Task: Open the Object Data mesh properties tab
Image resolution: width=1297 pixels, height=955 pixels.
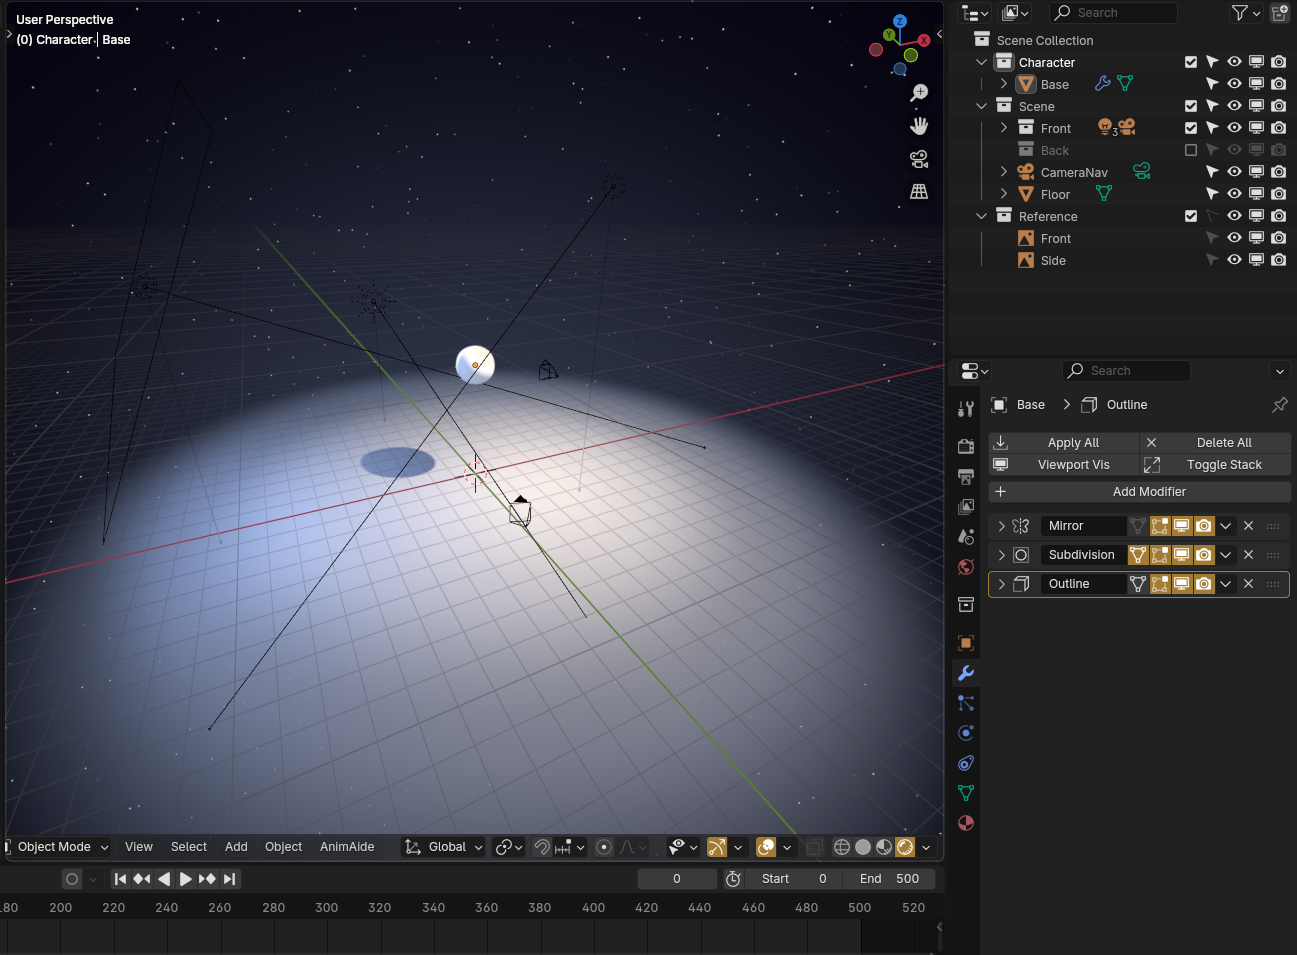Action: coord(965,793)
